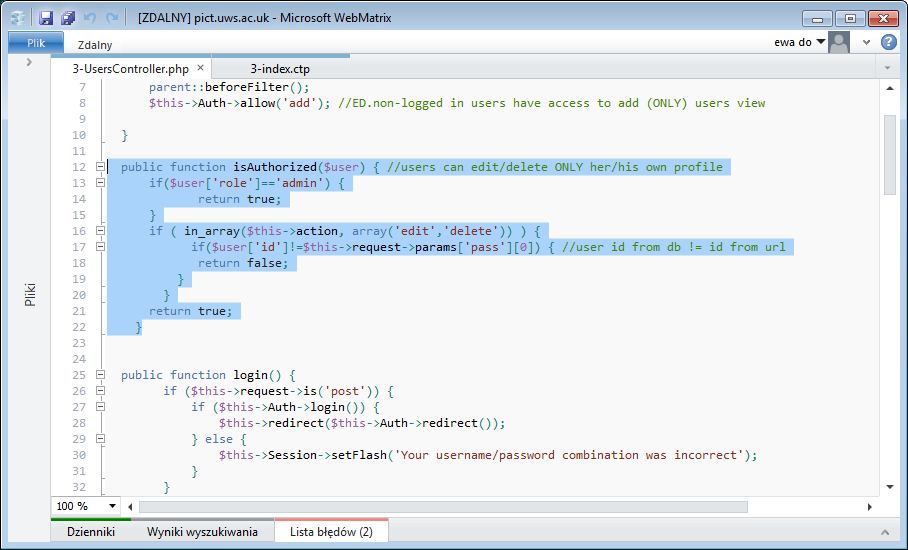The image size is (908, 550).
Task: Open the open-documents list dropdown arrow
Action: click(x=887, y=68)
